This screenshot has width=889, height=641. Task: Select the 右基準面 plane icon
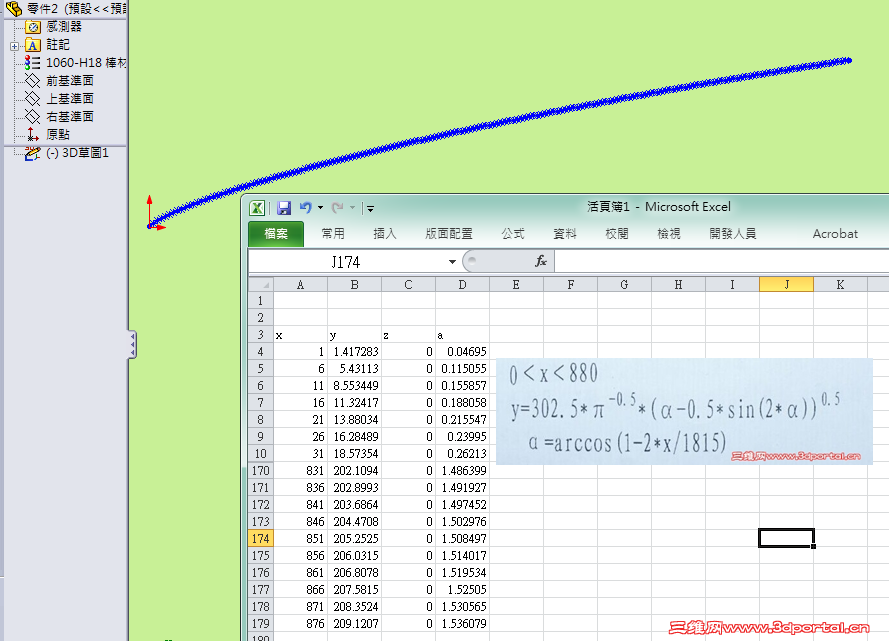point(34,116)
